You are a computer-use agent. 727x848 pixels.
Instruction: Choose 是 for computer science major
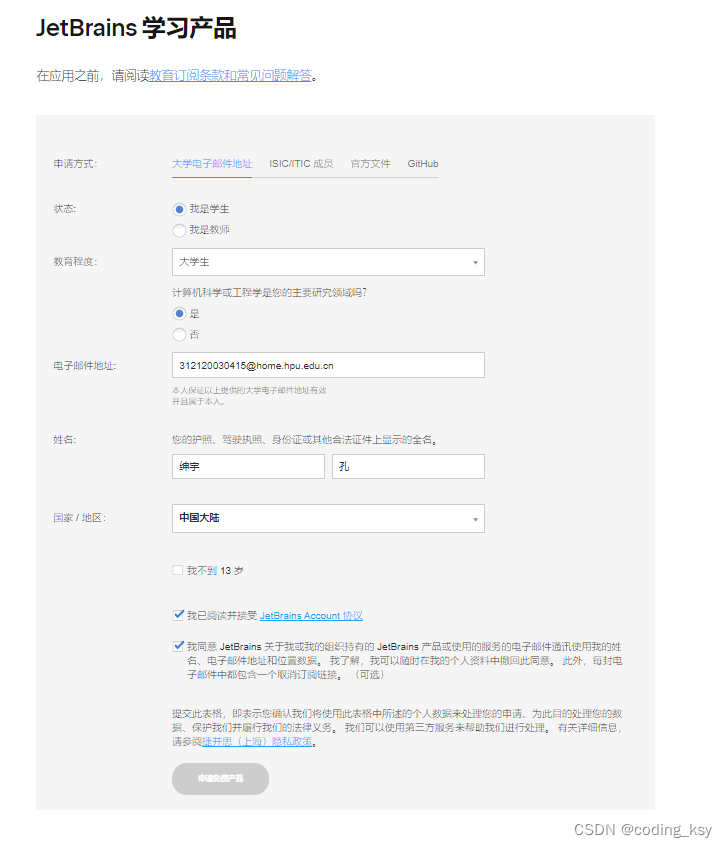(x=180, y=314)
